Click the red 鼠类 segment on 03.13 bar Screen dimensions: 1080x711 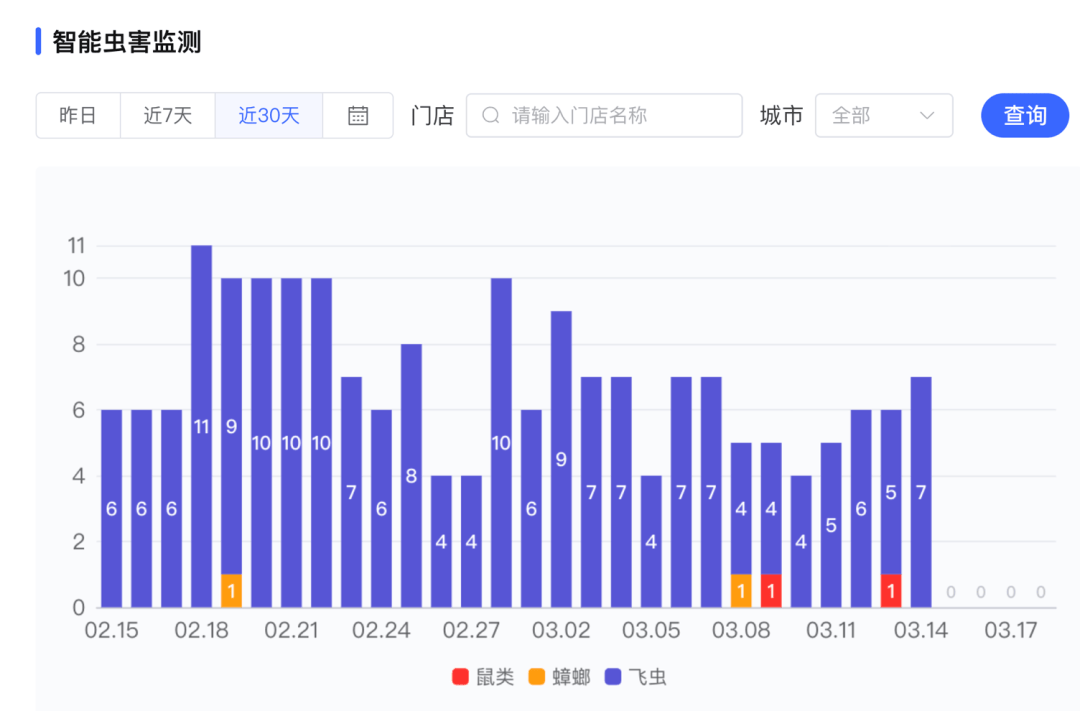[891, 591]
